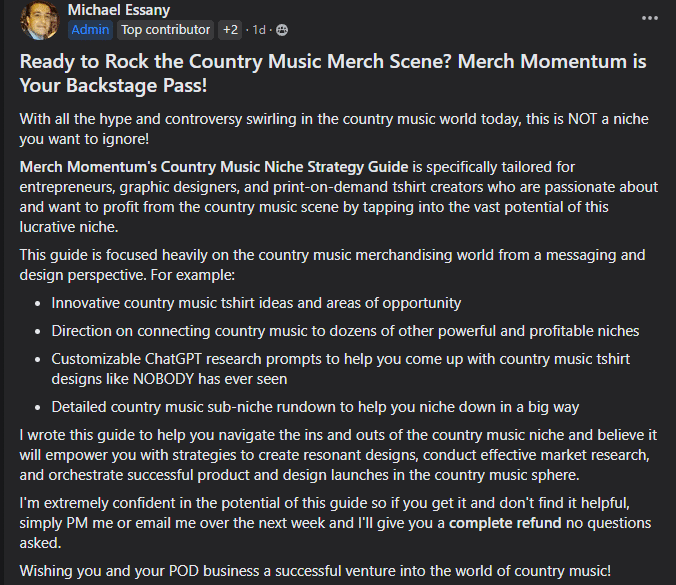This screenshot has width=676, height=585.
Task: Open the post via the 1d timestamp
Action: tap(259, 30)
